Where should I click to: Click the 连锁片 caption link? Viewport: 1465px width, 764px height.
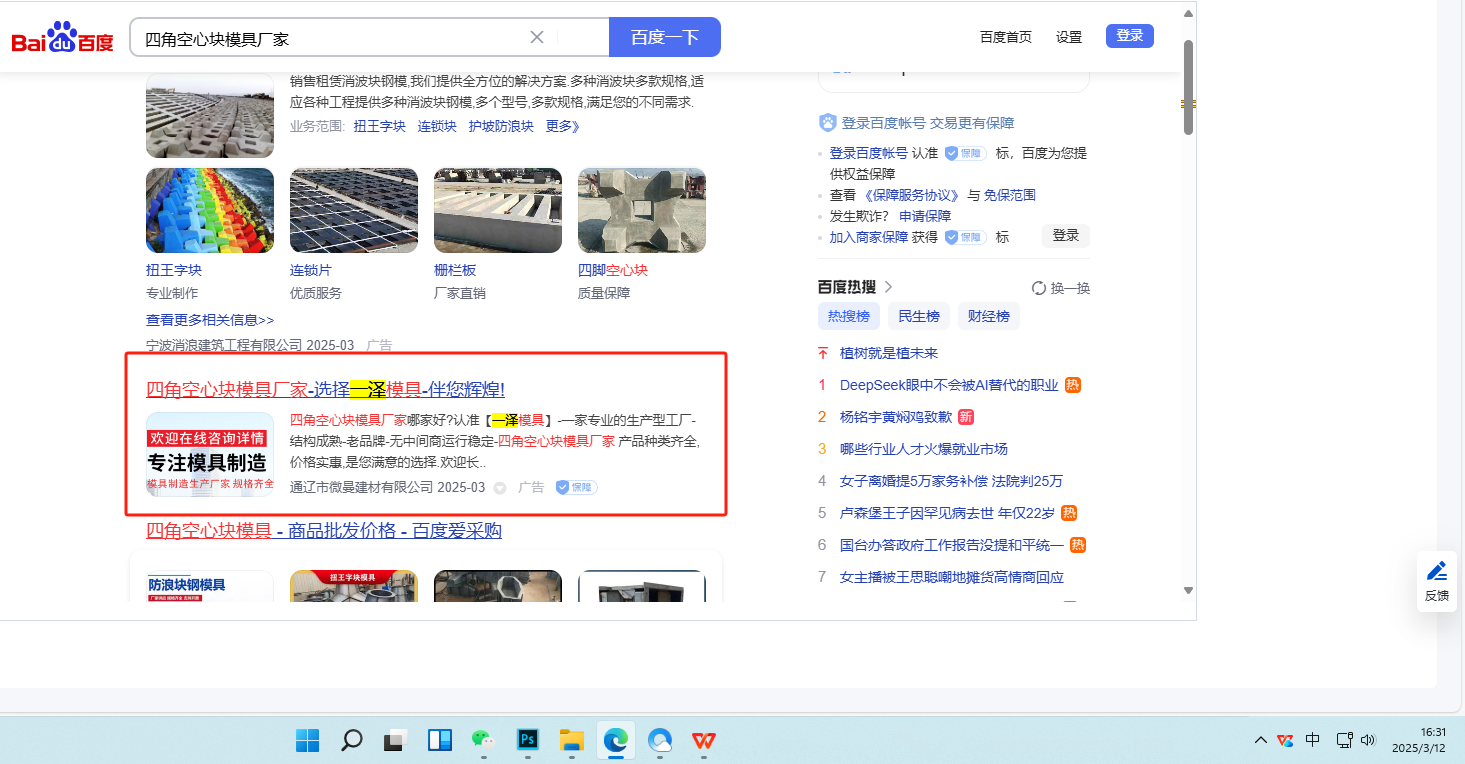[x=311, y=270]
